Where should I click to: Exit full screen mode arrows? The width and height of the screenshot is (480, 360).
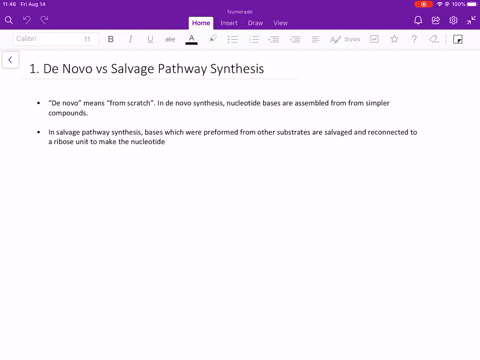coord(471,20)
